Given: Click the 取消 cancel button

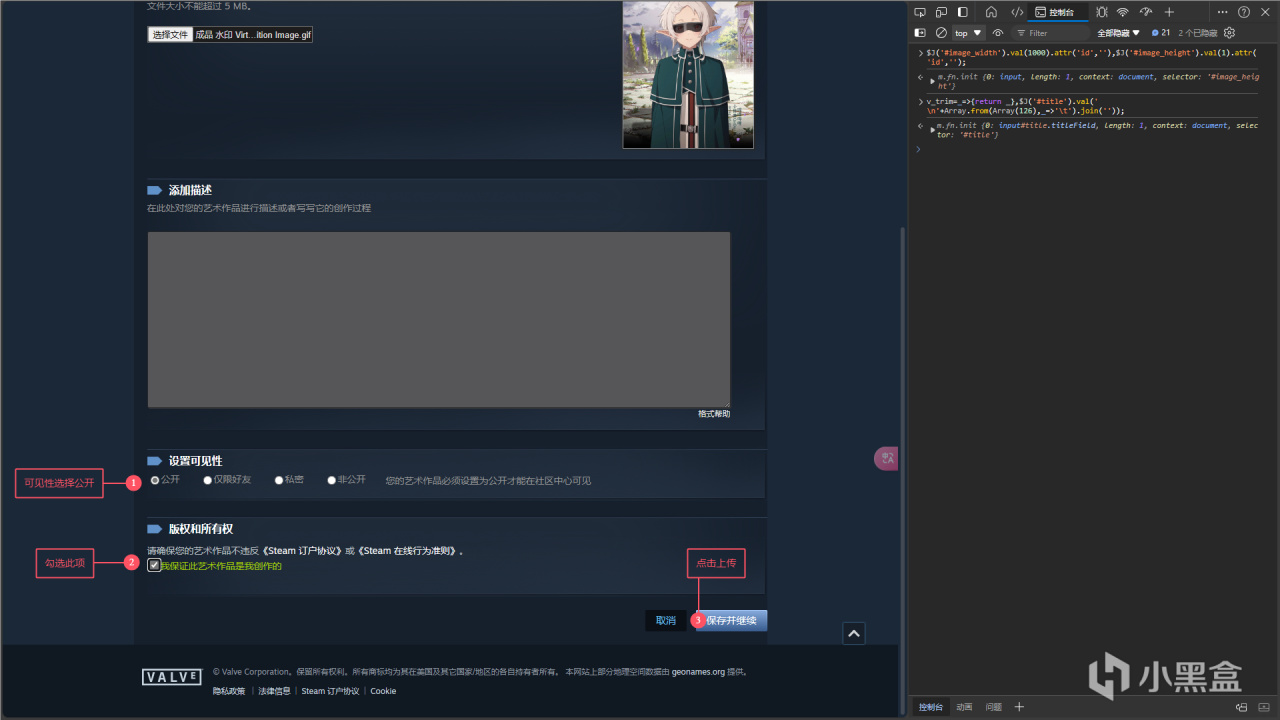Looking at the screenshot, I should (x=666, y=621).
